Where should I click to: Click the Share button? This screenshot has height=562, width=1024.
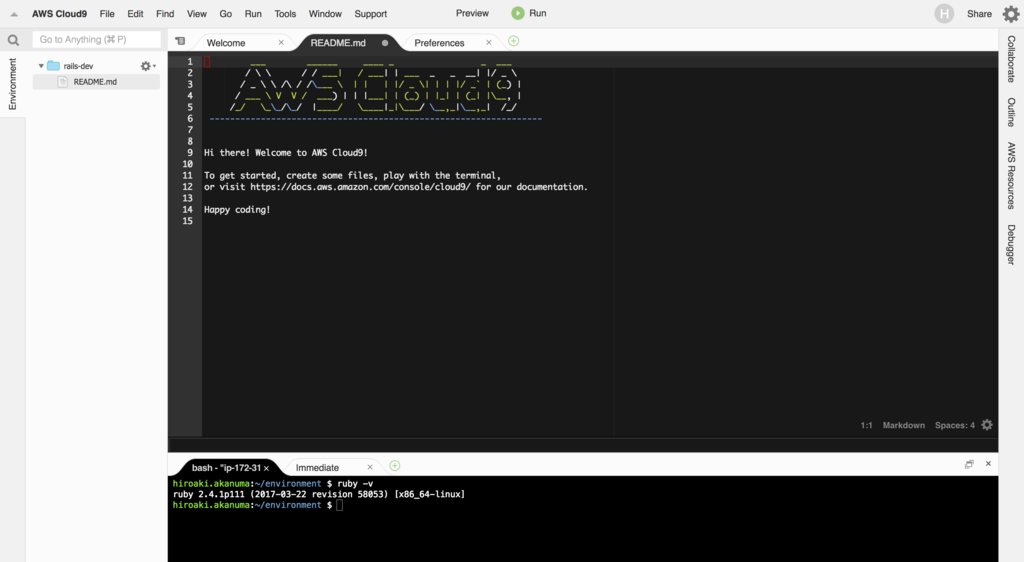[979, 14]
